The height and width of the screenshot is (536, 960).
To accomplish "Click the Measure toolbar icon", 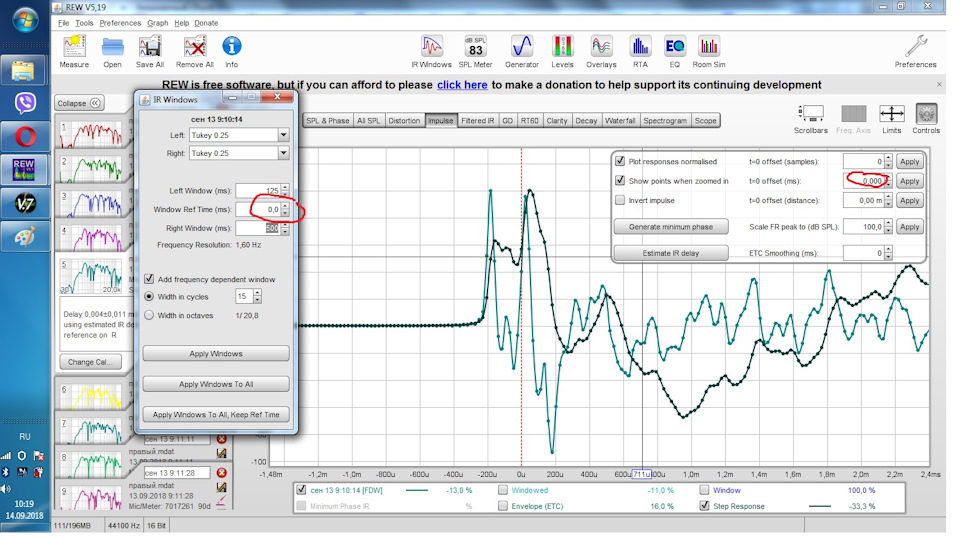I will tap(74, 47).
